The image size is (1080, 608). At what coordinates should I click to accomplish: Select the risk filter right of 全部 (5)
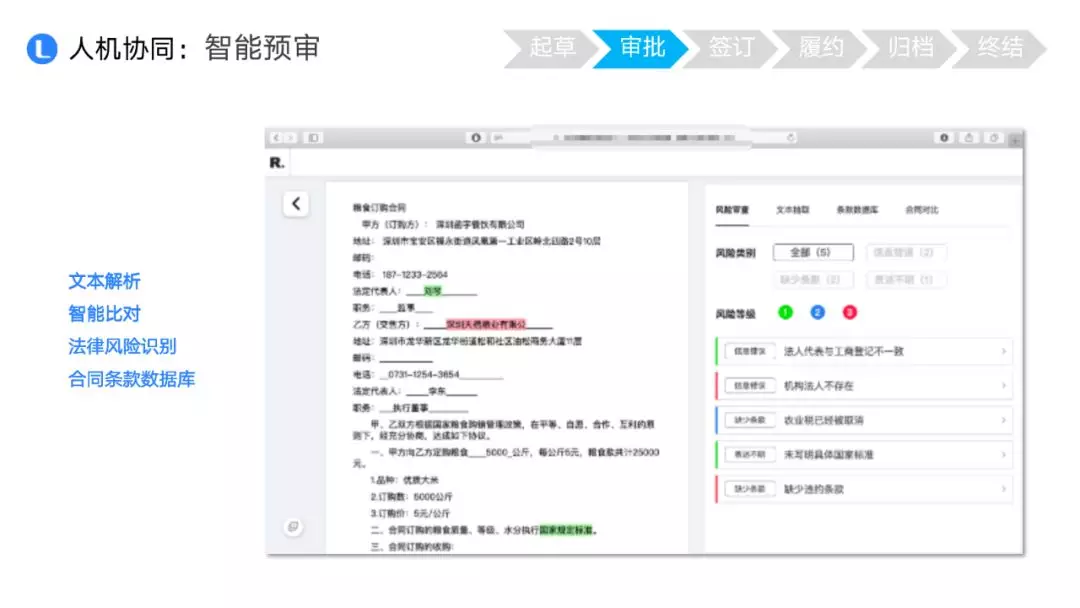[x=906, y=253]
